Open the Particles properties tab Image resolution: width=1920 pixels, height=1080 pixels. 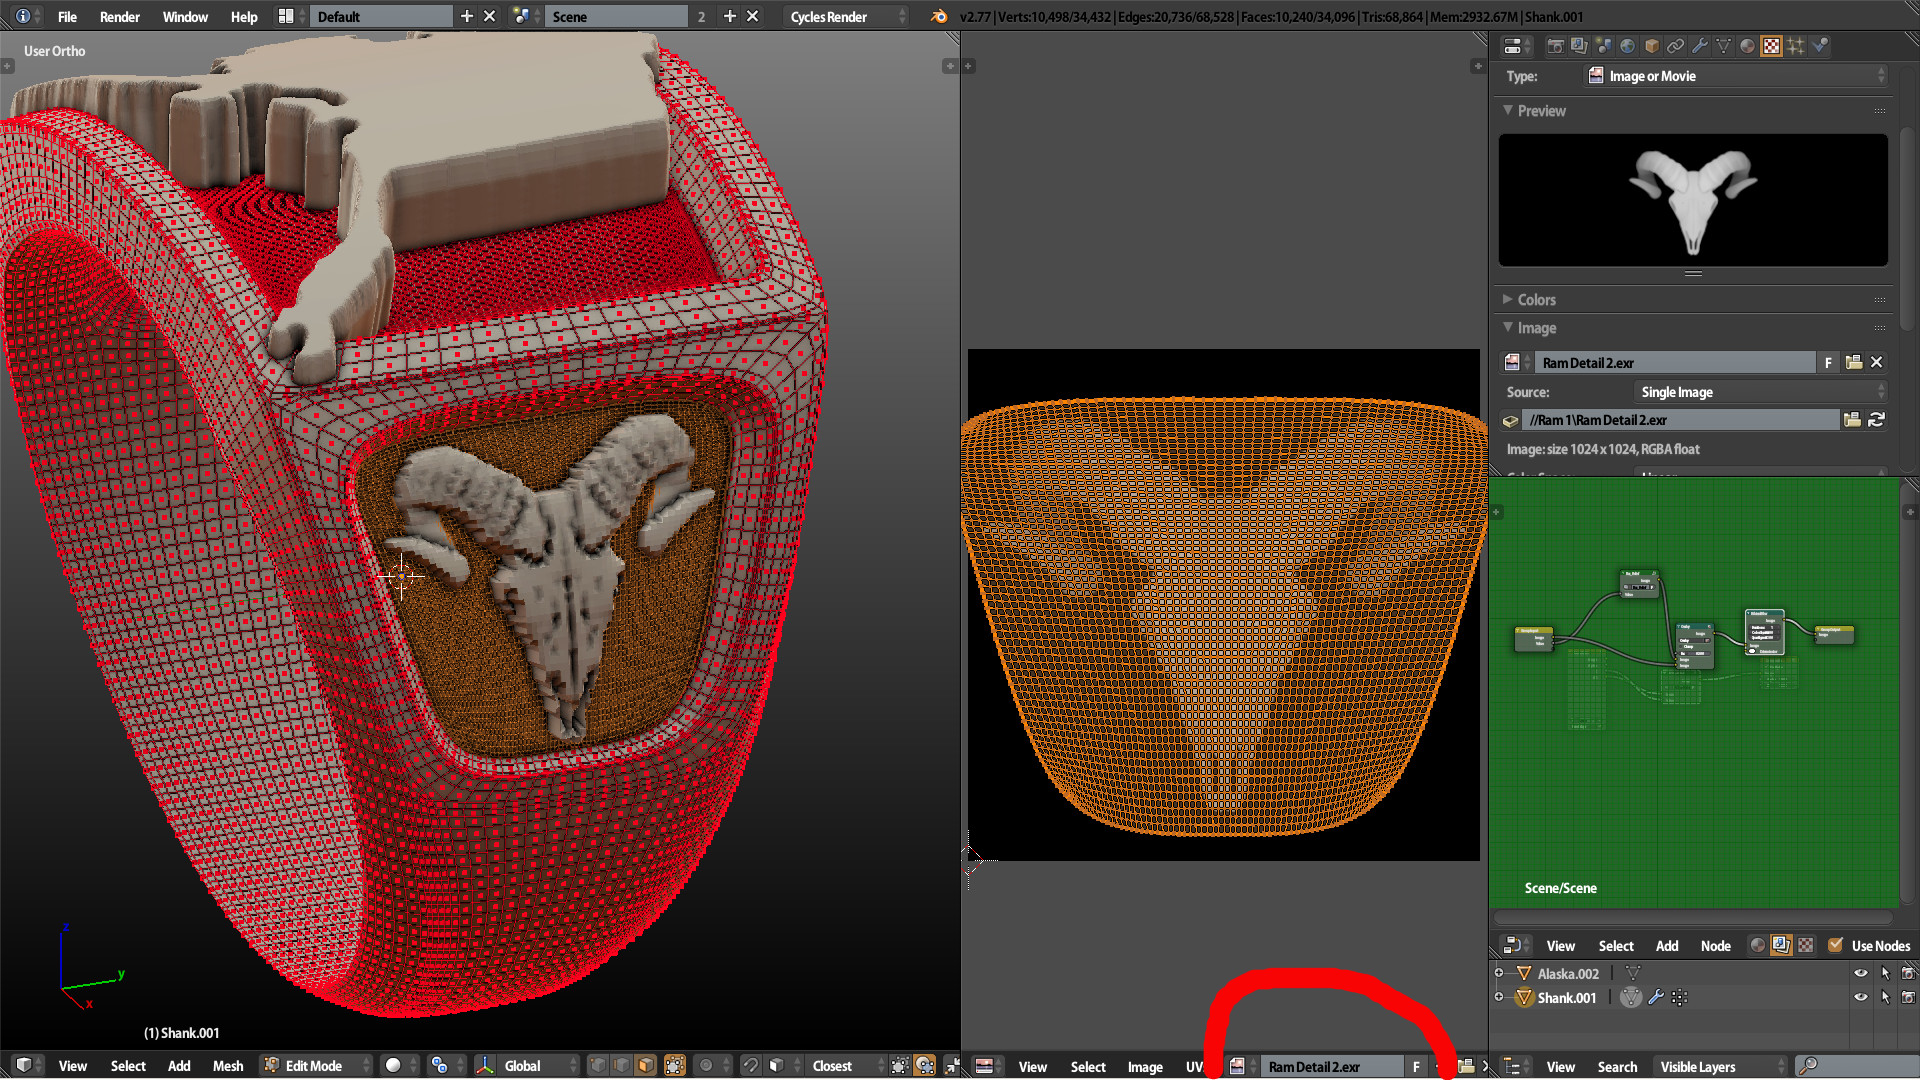(x=1795, y=46)
